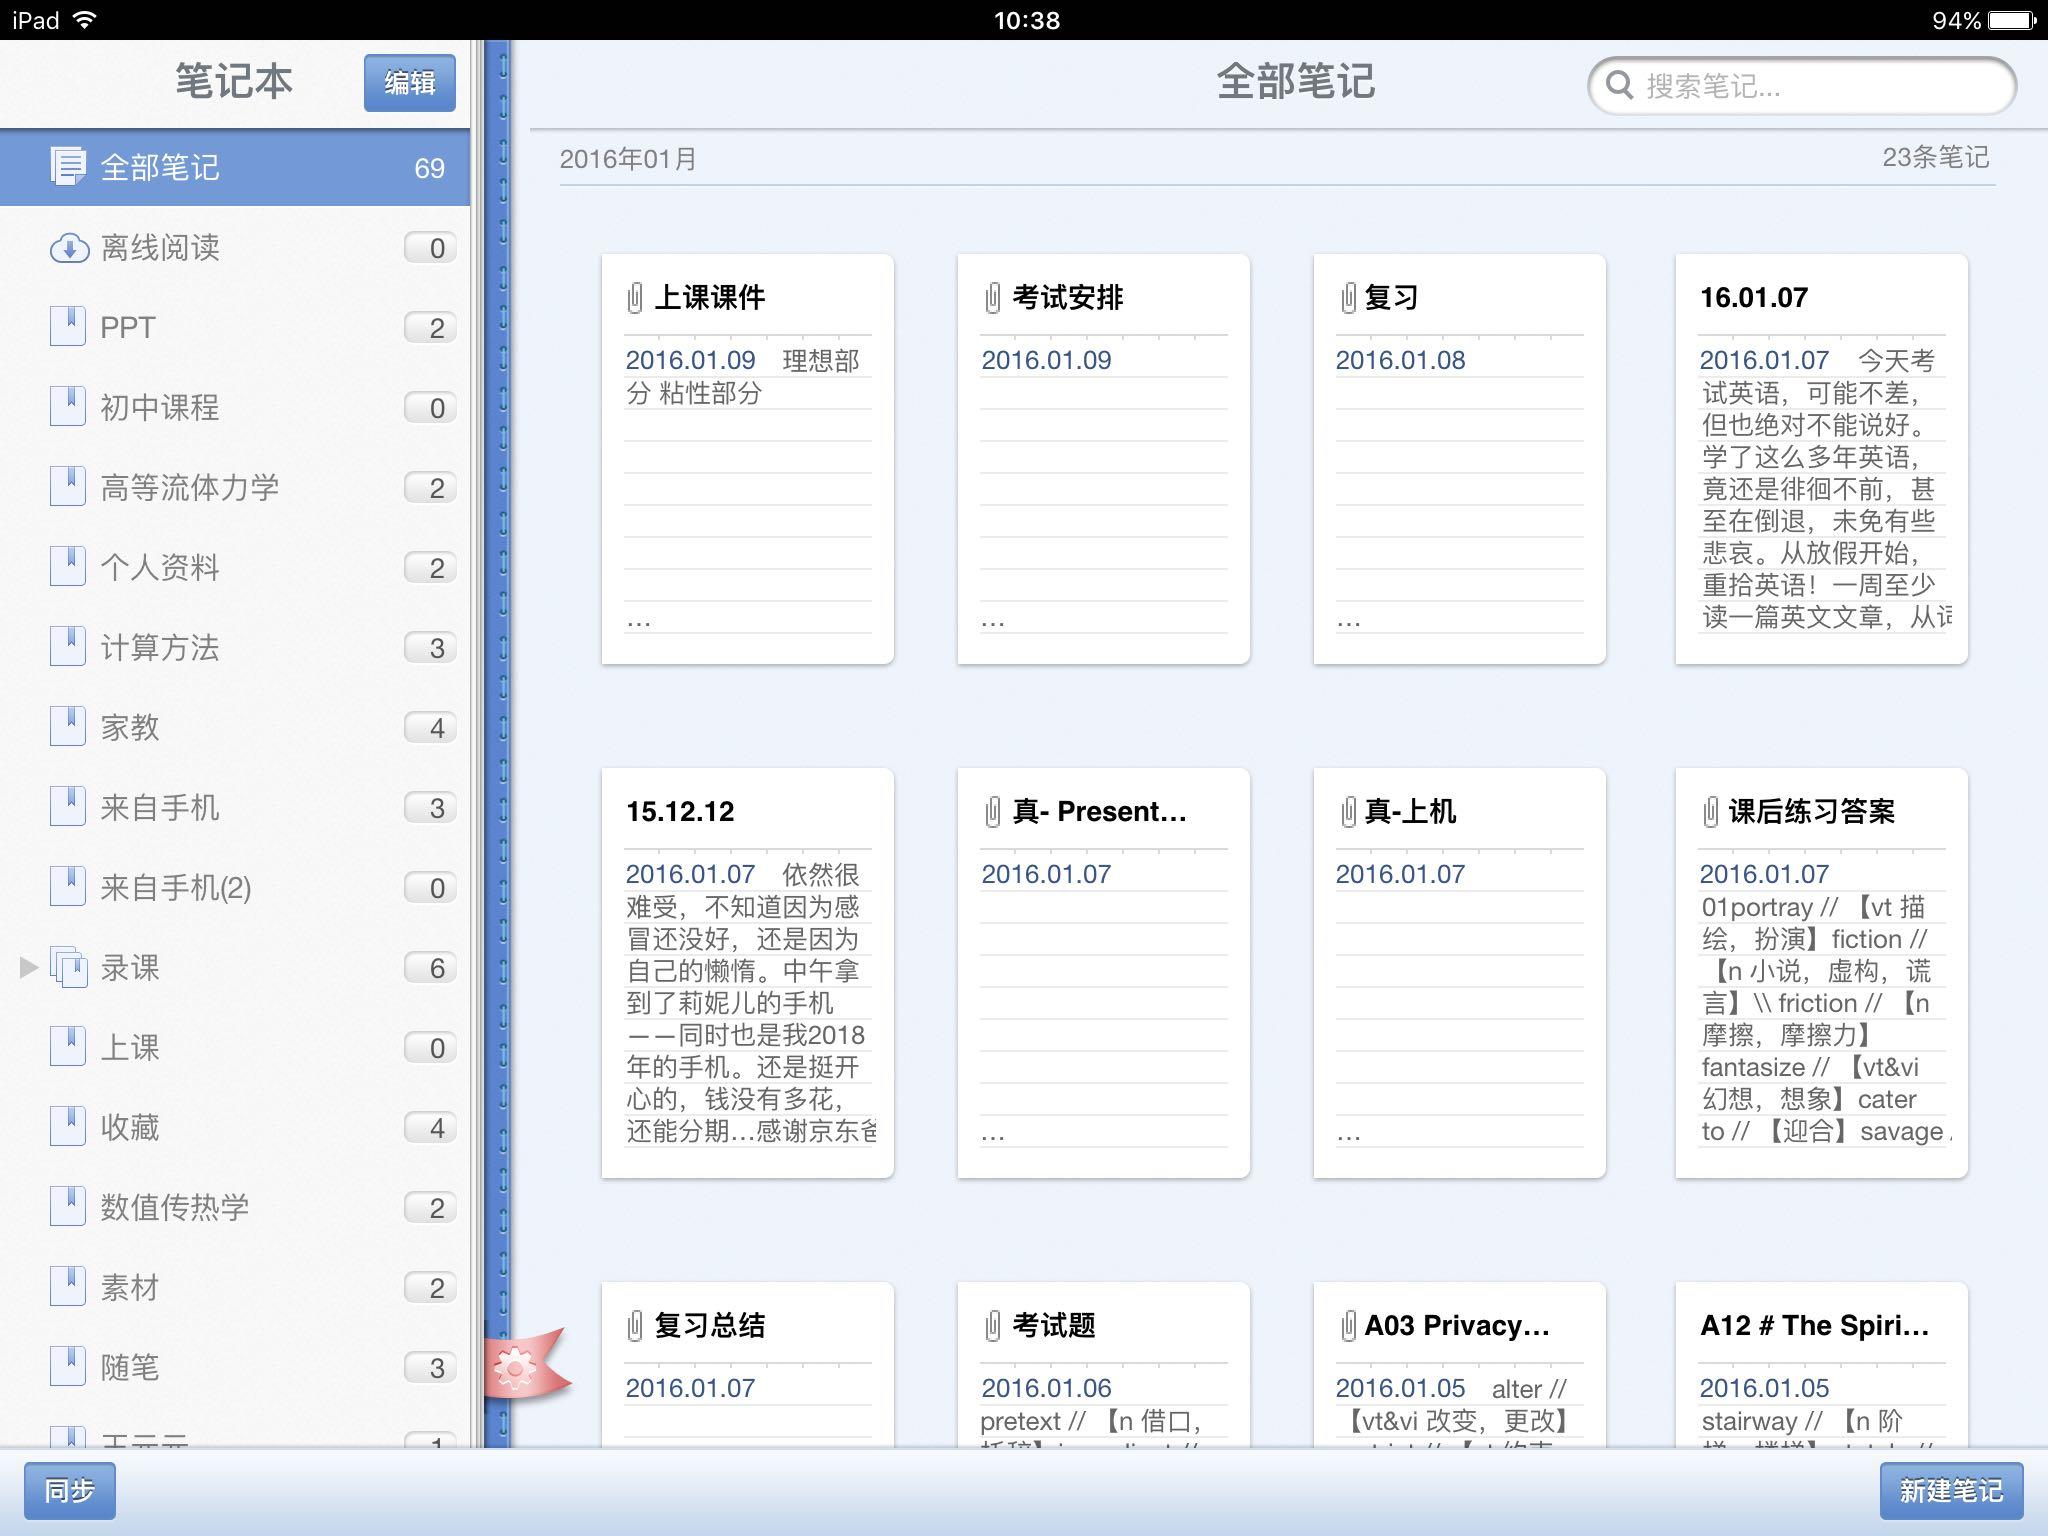2048x1536 pixels.
Task: Click paperclip icon on 考试安排 note
Action: point(992,298)
